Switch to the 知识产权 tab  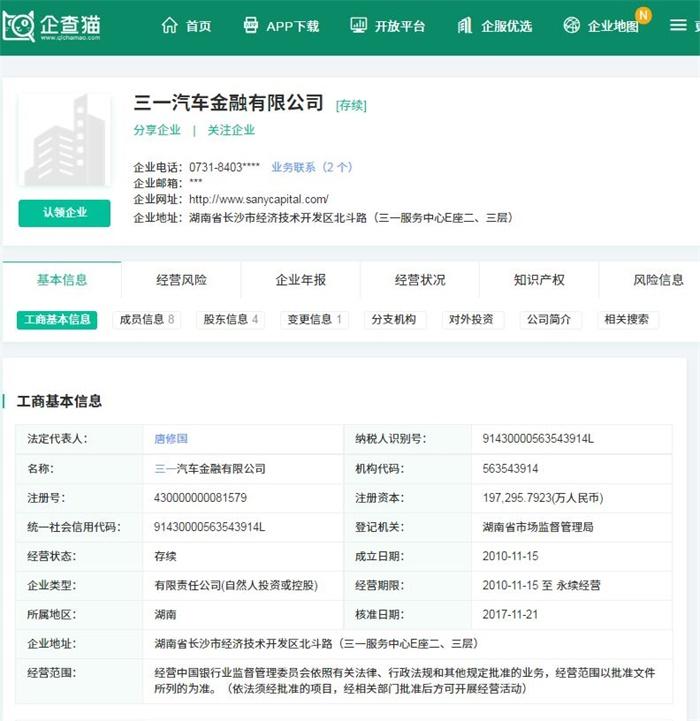pos(539,280)
